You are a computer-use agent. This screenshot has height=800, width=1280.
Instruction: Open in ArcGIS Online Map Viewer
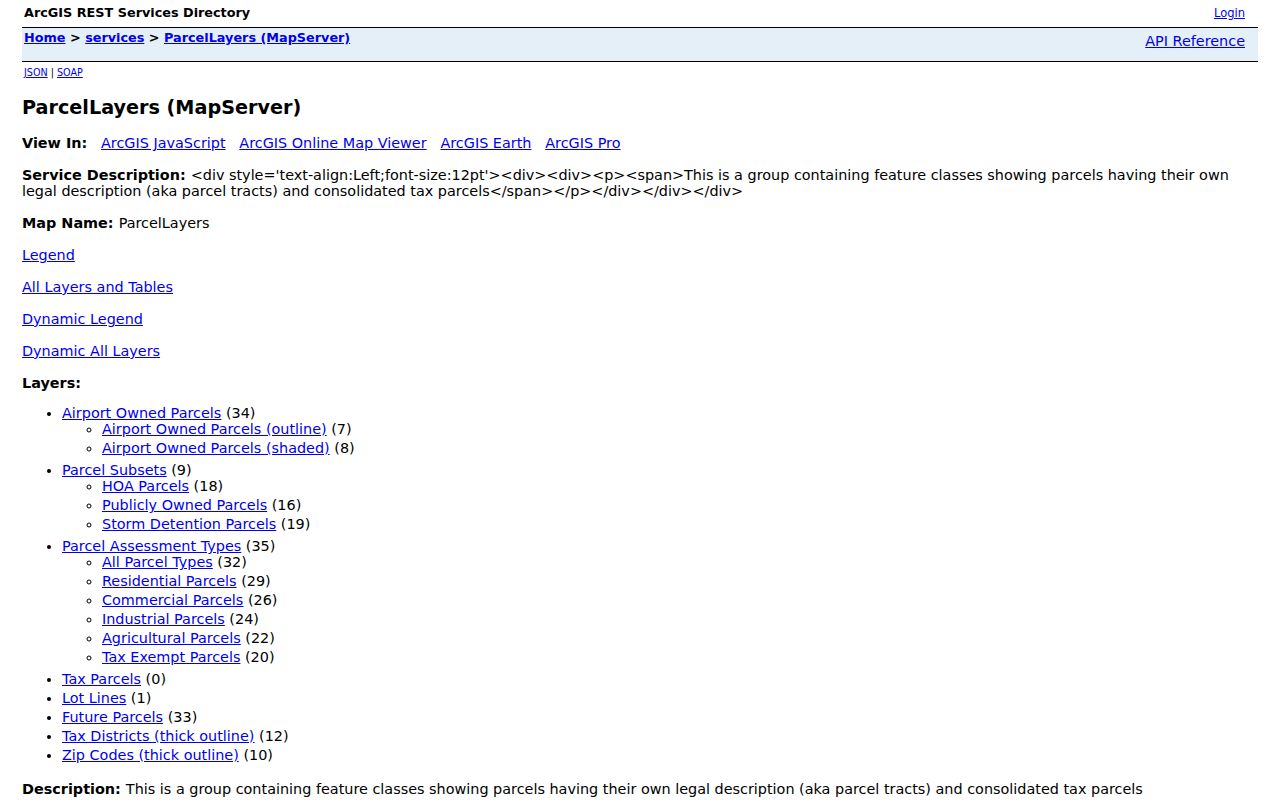(x=333, y=143)
